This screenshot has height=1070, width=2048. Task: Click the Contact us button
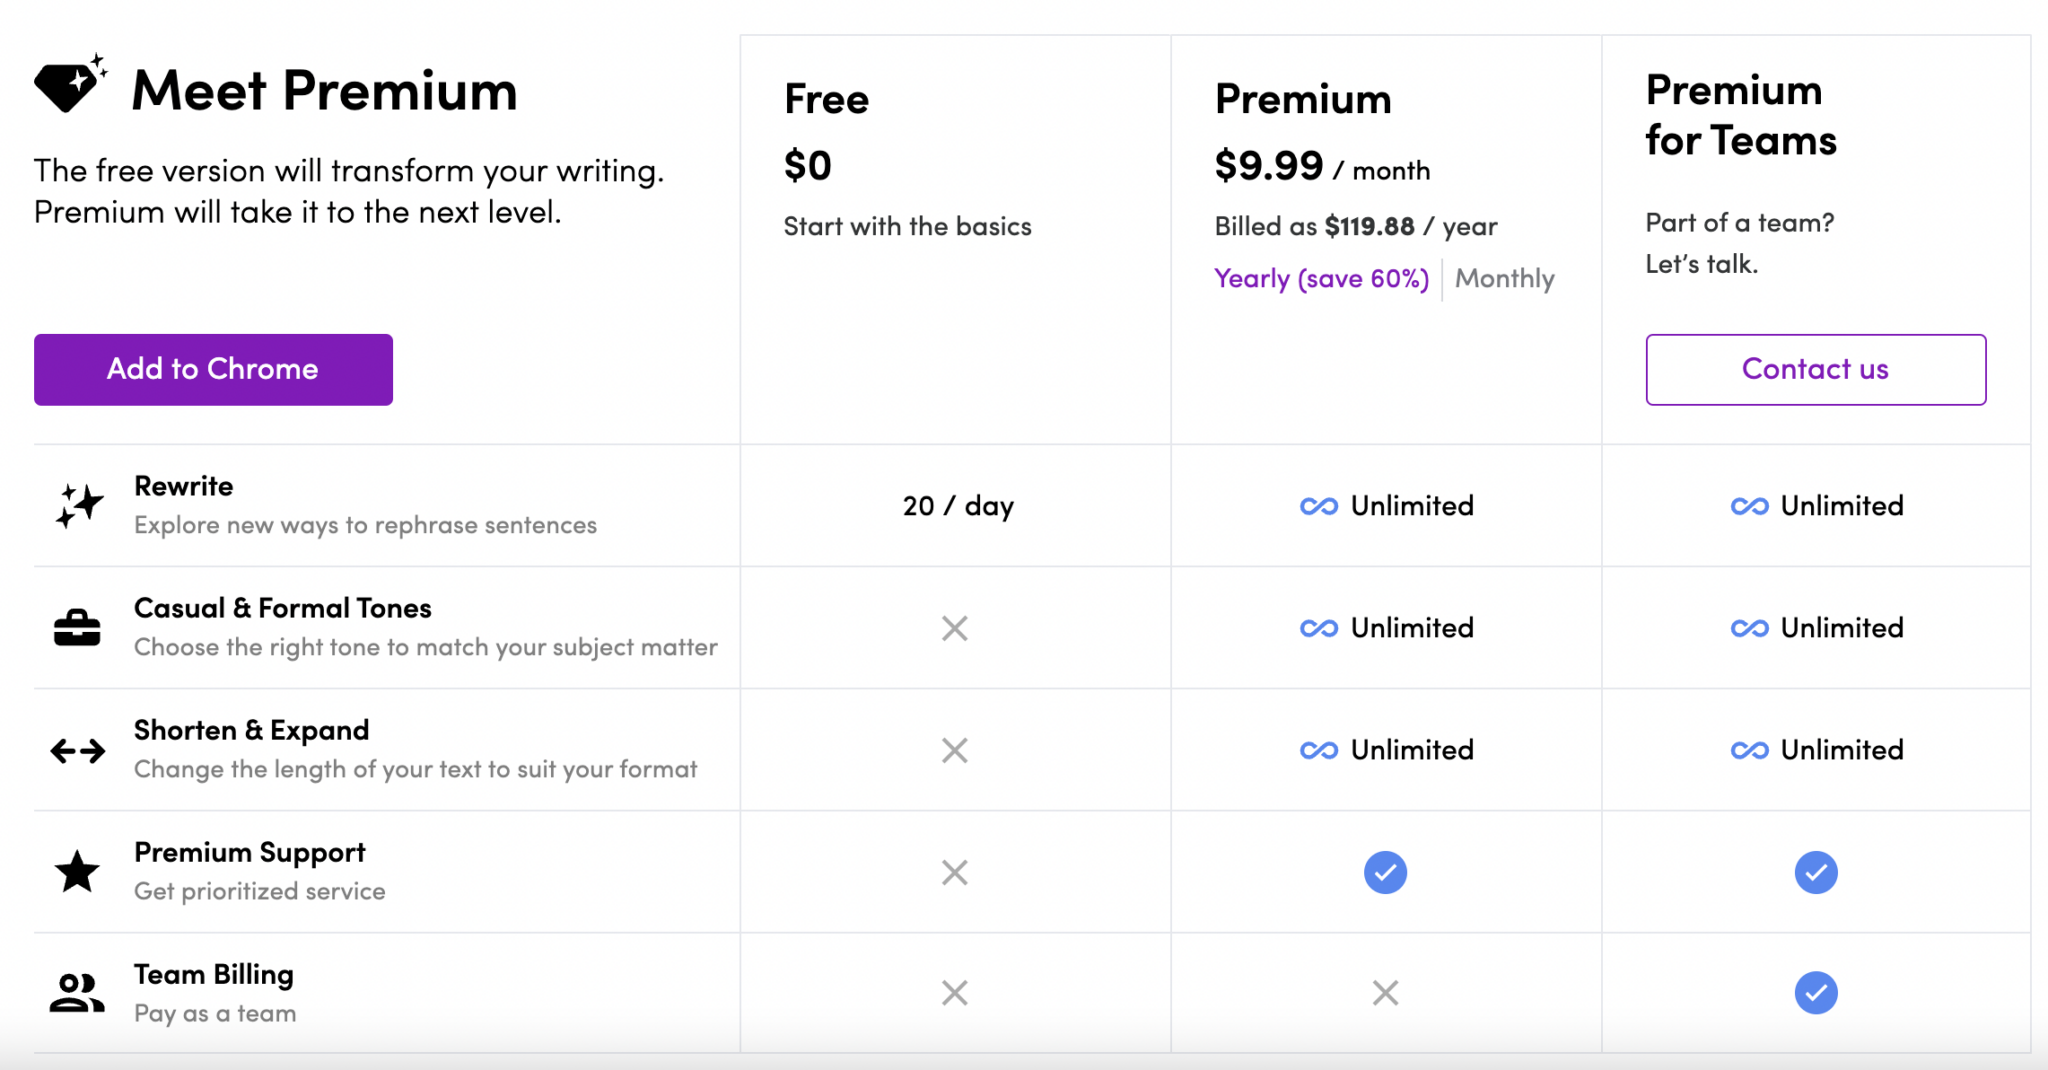coord(1816,370)
